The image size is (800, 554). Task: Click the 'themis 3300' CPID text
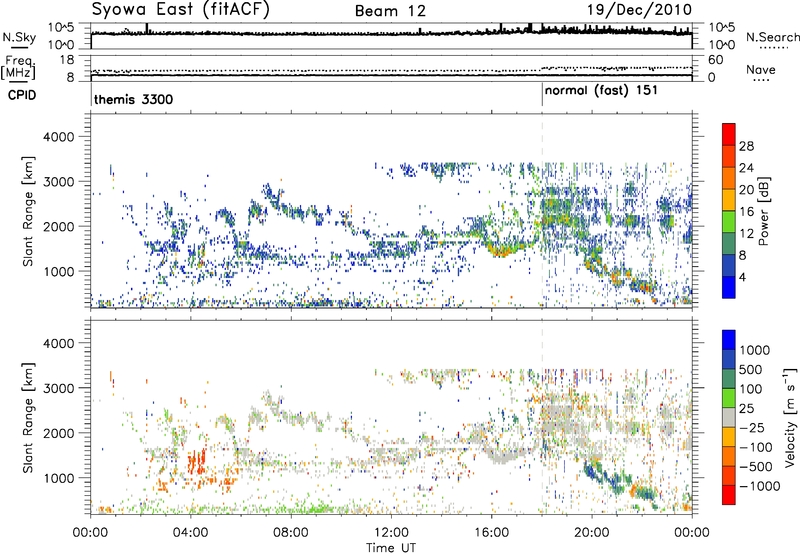coord(133,99)
